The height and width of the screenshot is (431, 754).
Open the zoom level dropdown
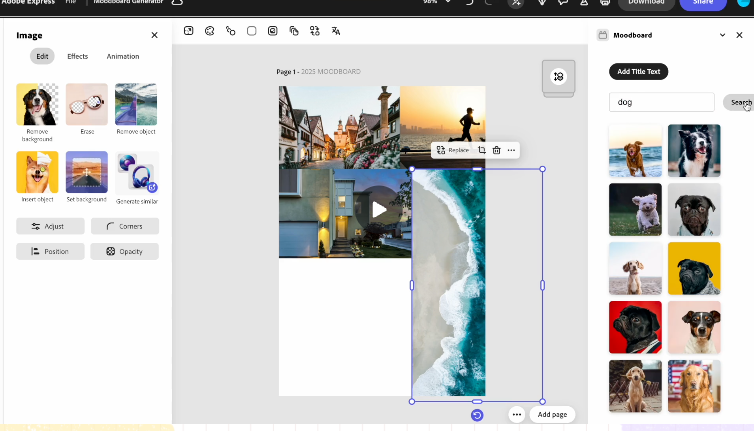(448, 1)
